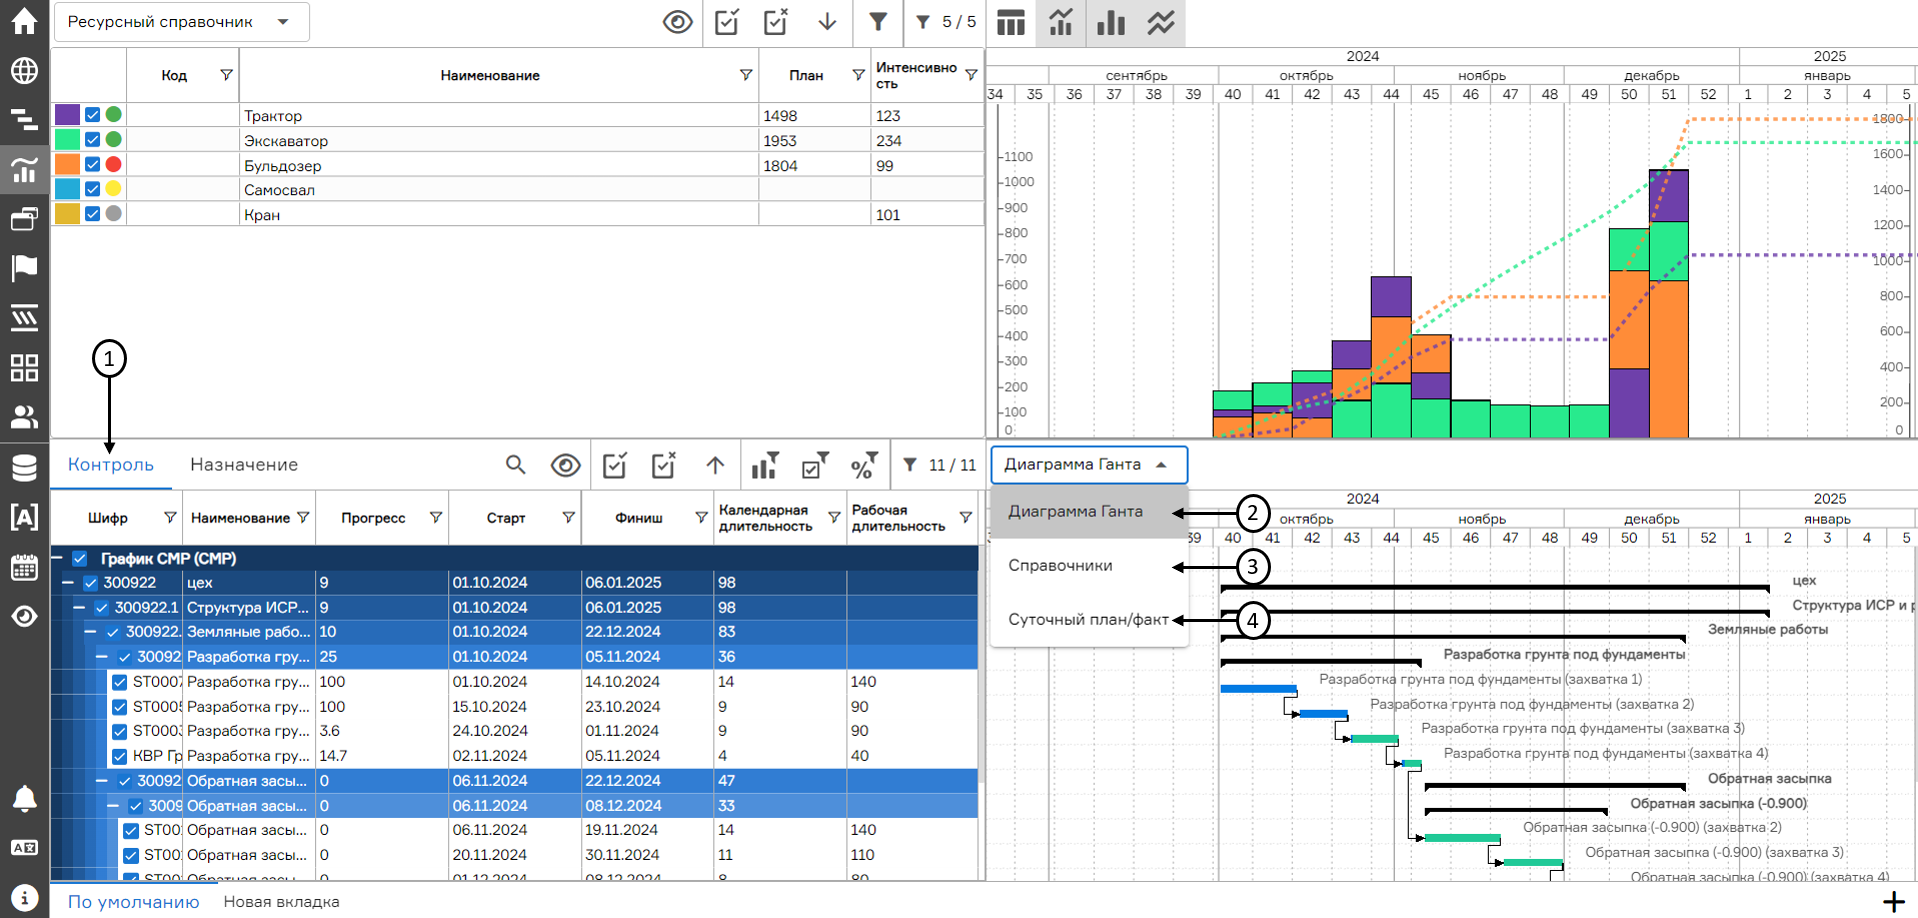Collapse the График СМР (СМР) tree node
This screenshot has width=1918, height=918.
[57, 558]
